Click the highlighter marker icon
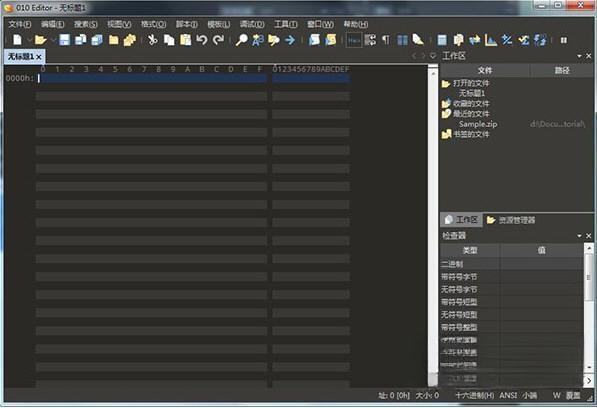 [x=418, y=40]
